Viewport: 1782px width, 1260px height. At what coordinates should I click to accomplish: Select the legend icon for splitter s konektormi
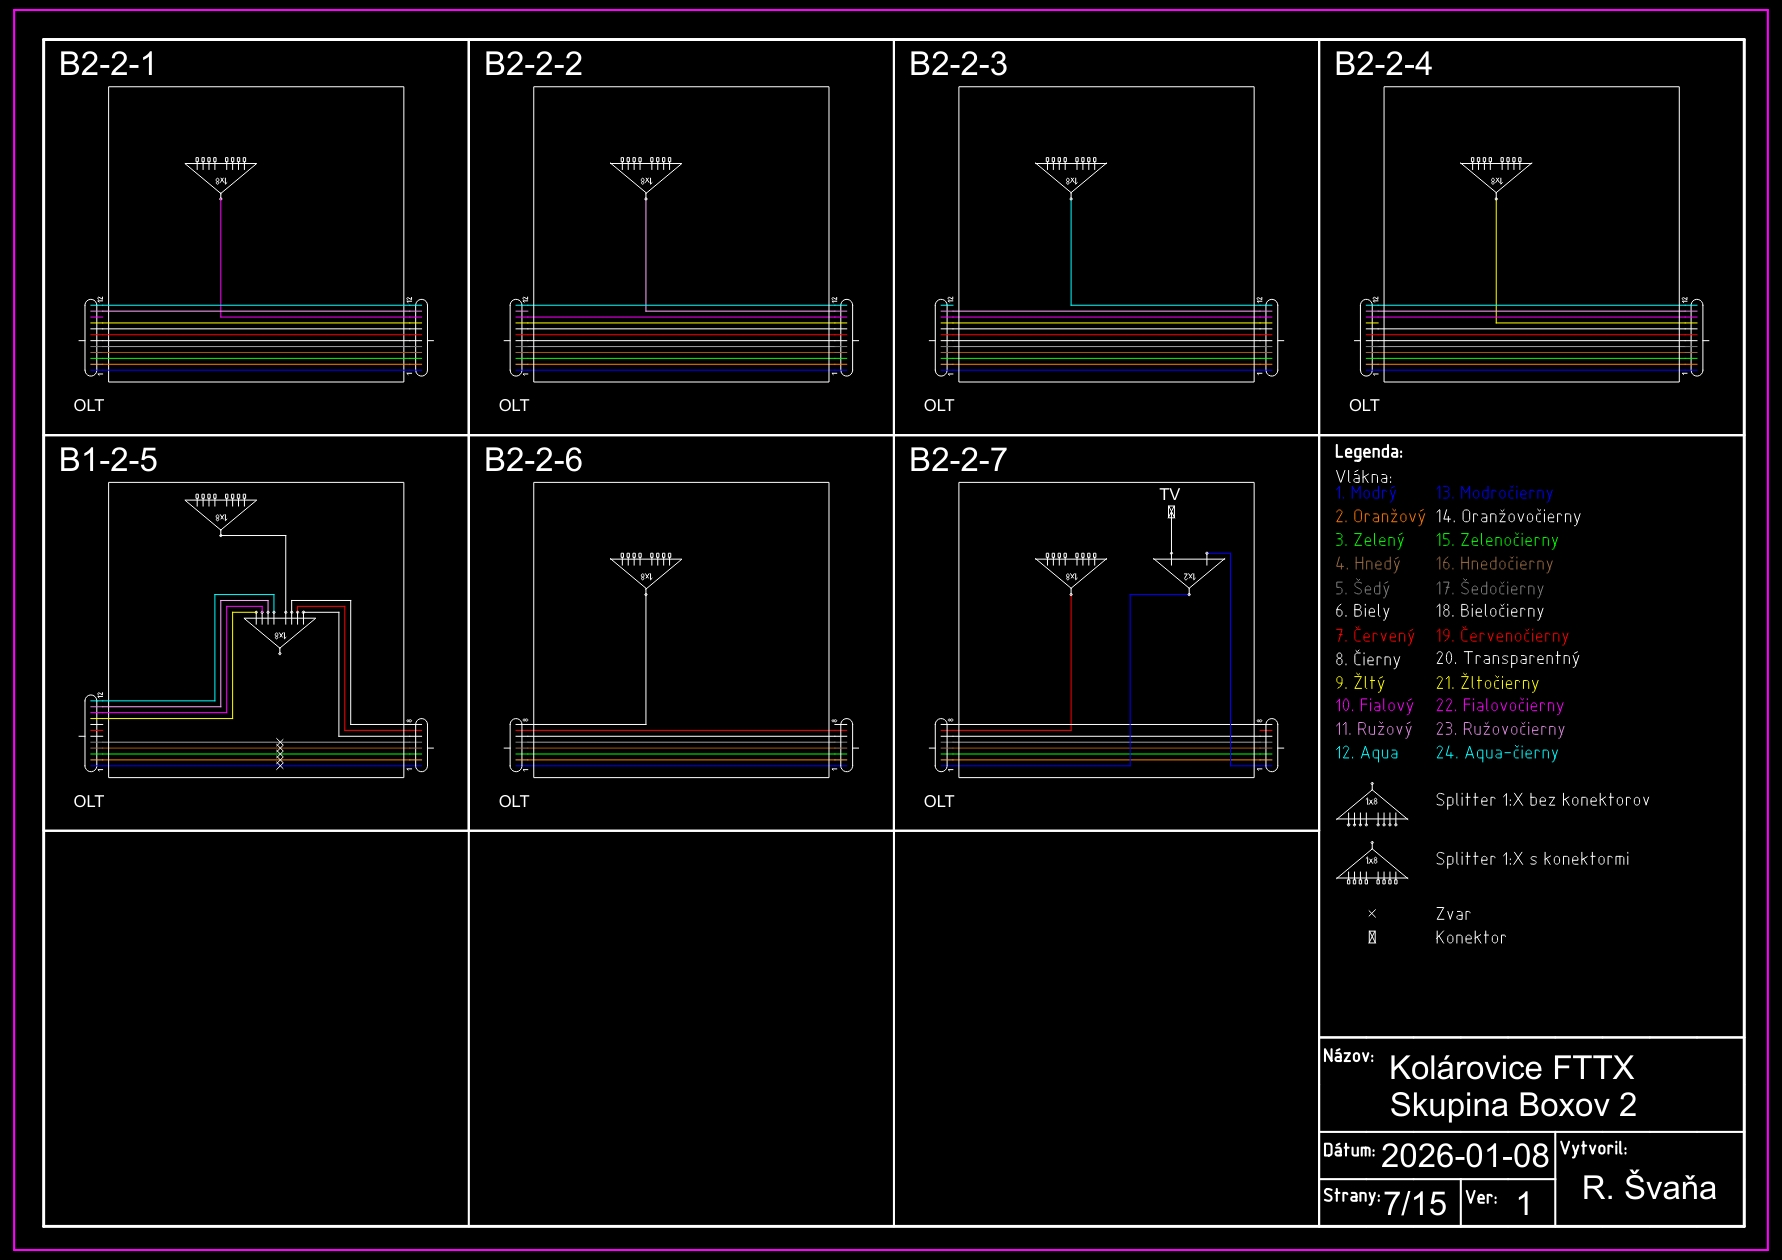click(1372, 866)
